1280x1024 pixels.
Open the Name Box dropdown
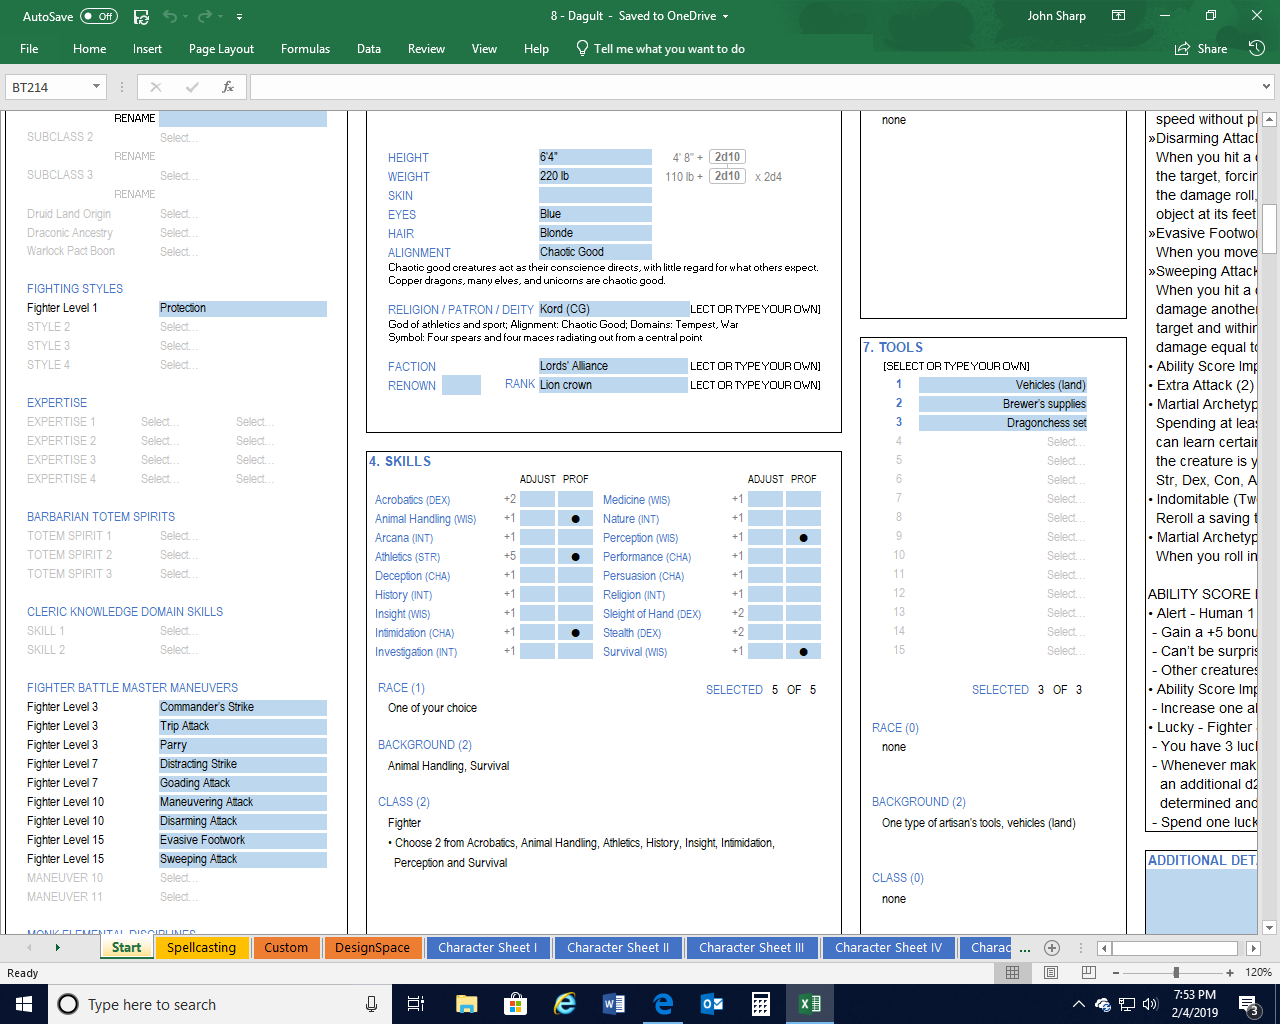click(97, 87)
